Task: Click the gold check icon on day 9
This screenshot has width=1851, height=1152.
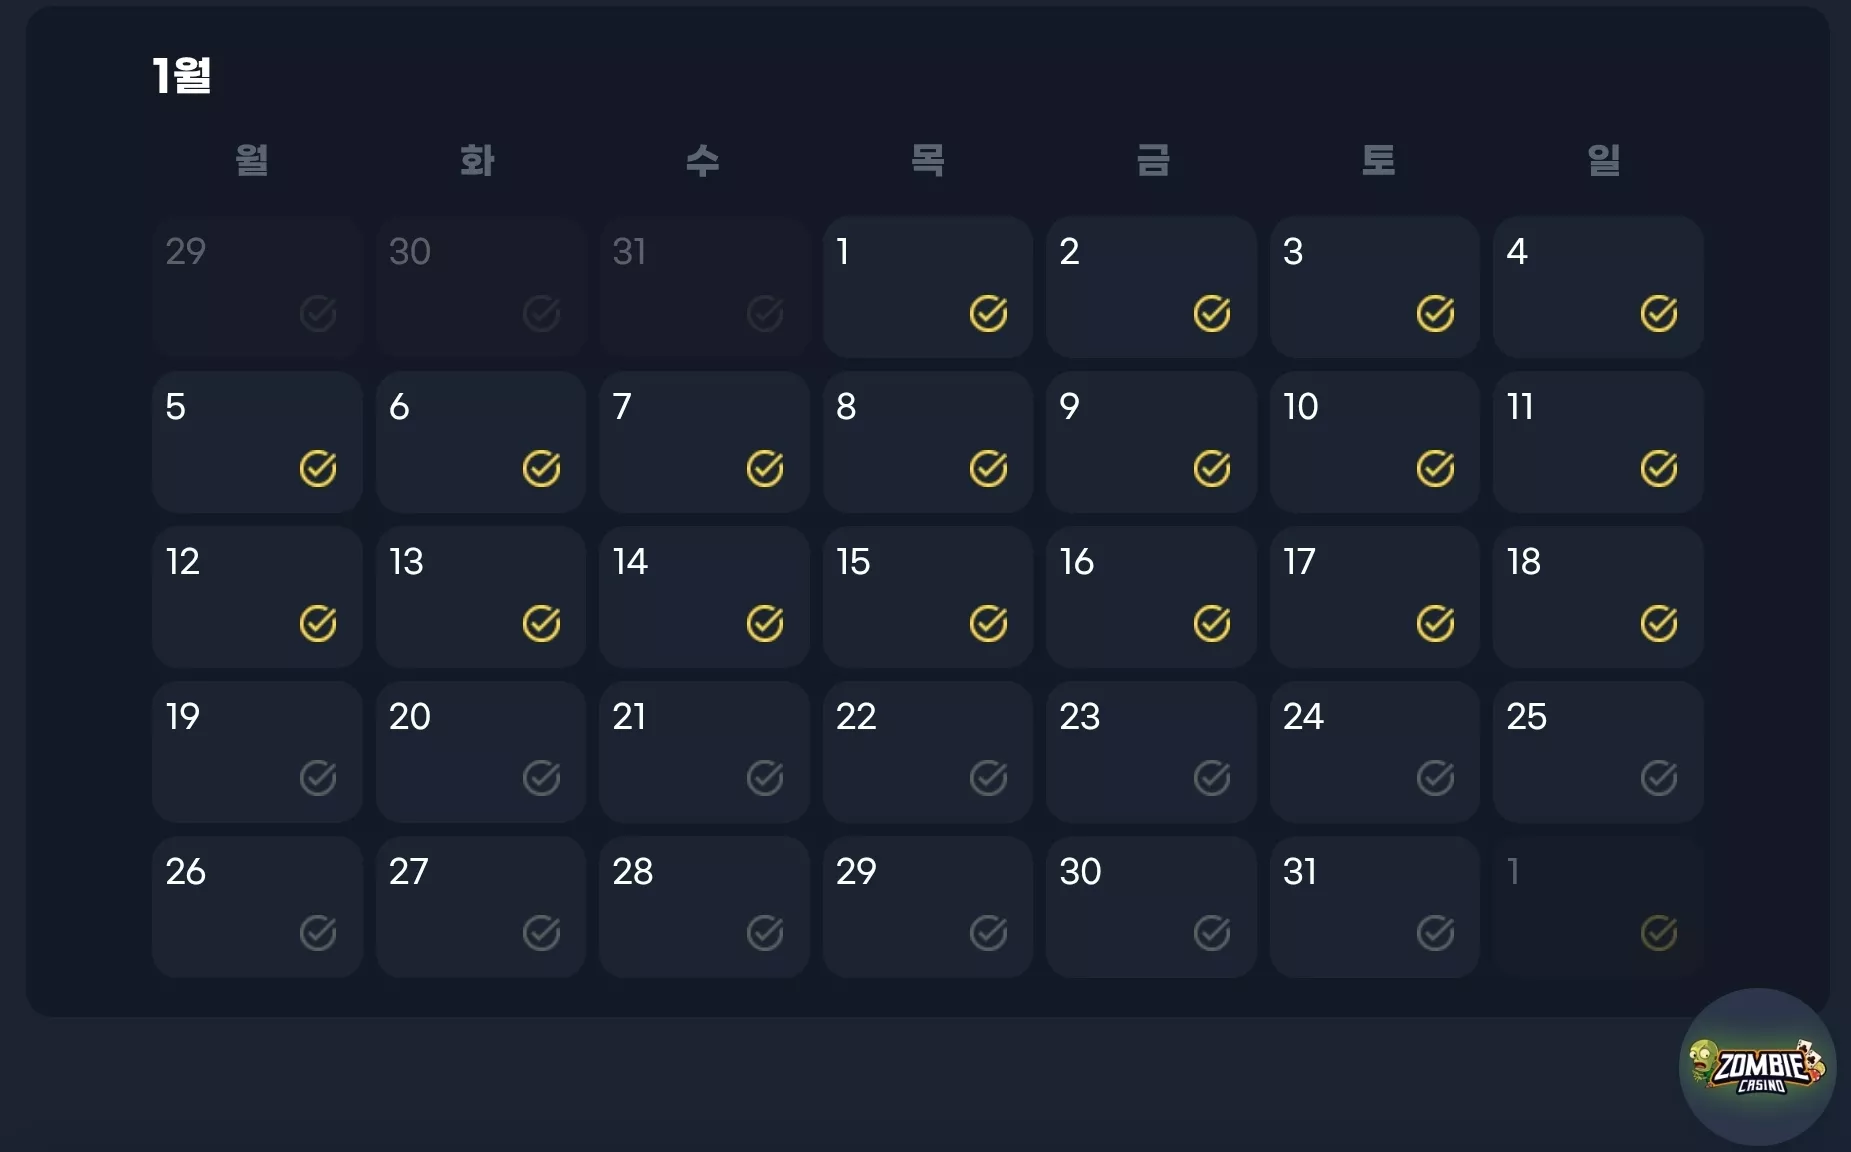Action: 1212,469
